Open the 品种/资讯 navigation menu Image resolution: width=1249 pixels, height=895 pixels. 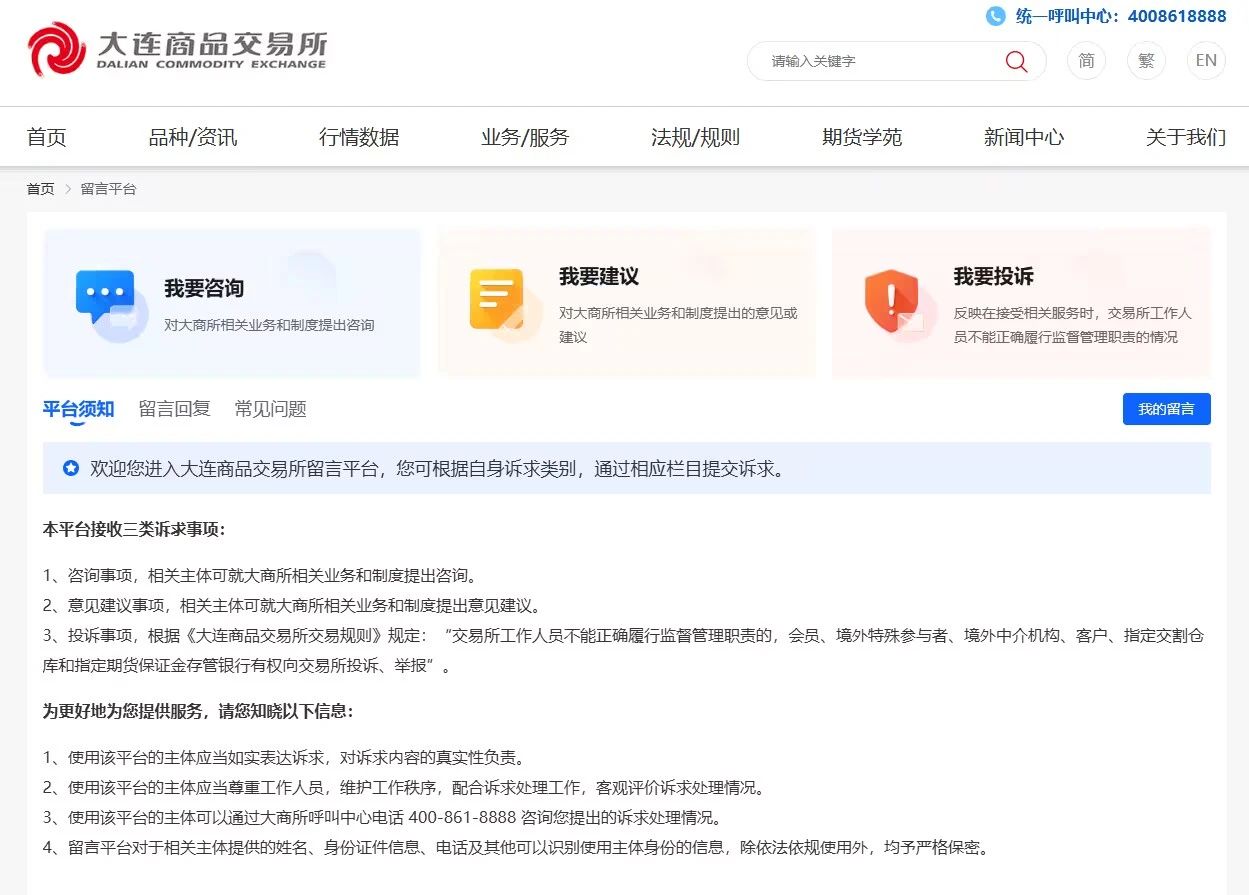click(x=193, y=138)
